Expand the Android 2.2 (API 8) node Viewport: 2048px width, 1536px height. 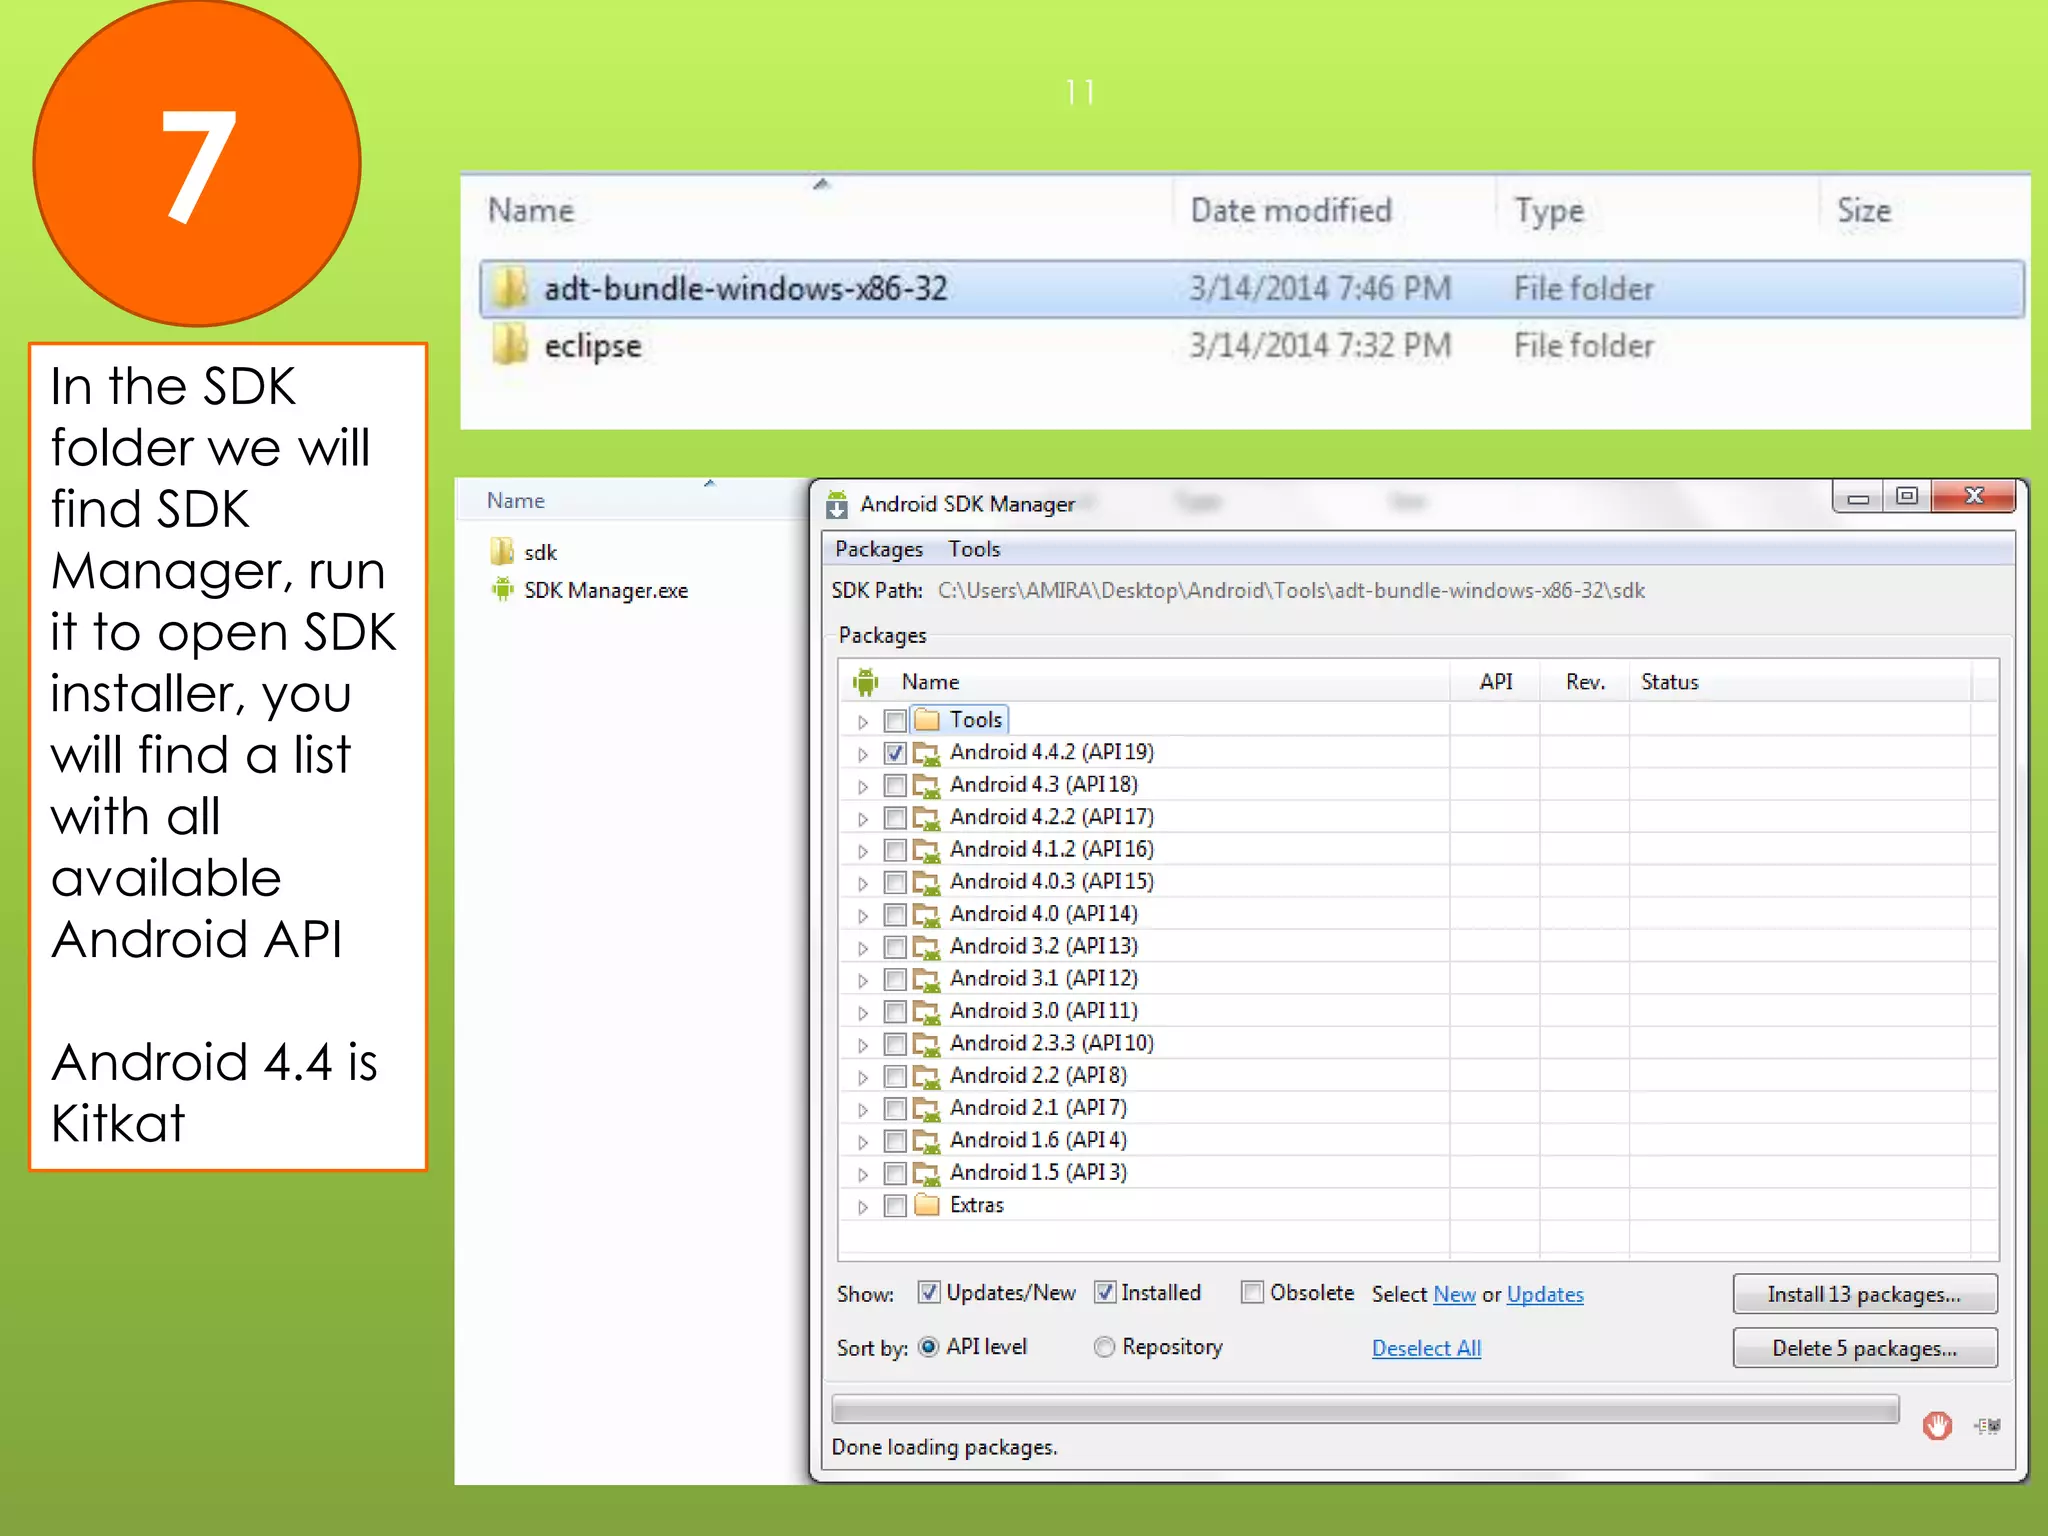pos(863,1078)
